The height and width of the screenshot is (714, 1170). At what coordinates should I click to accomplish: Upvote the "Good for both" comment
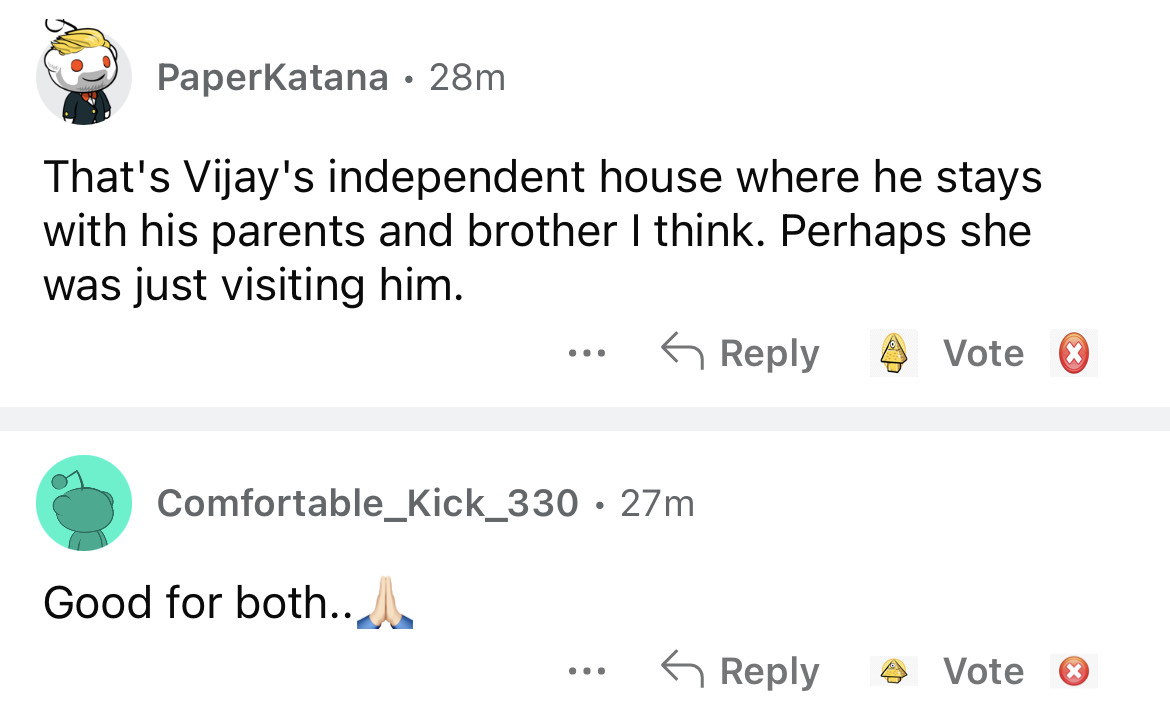(x=893, y=671)
